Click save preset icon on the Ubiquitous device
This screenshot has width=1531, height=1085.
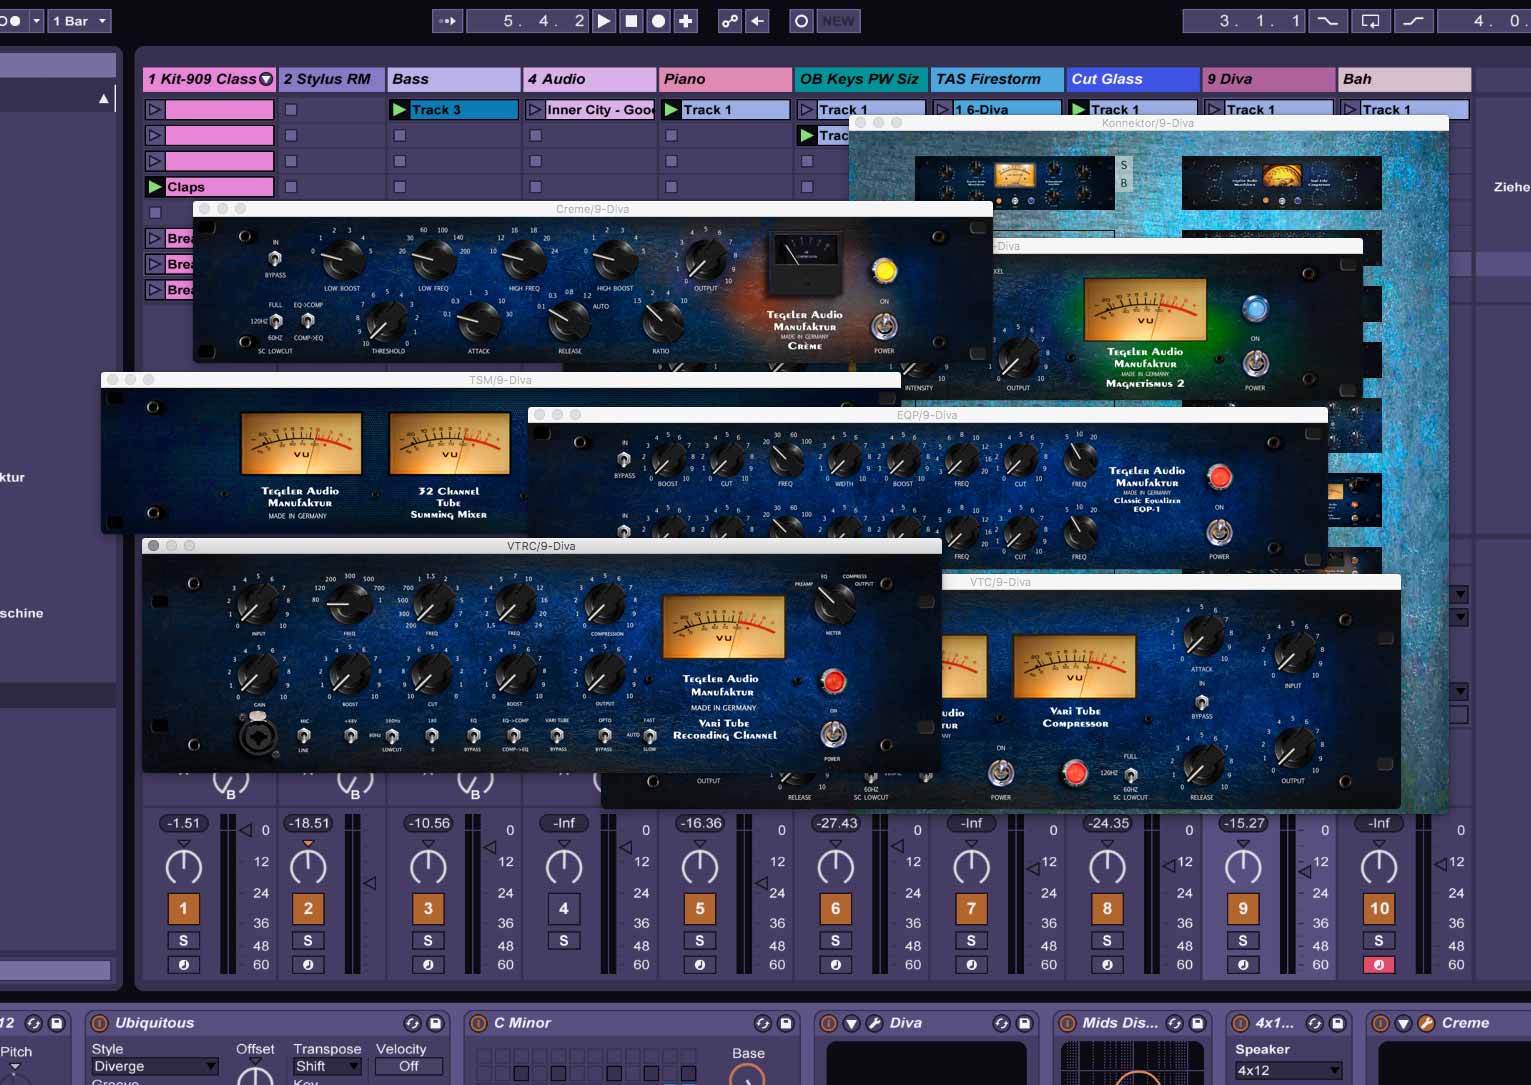point(435,1023)
